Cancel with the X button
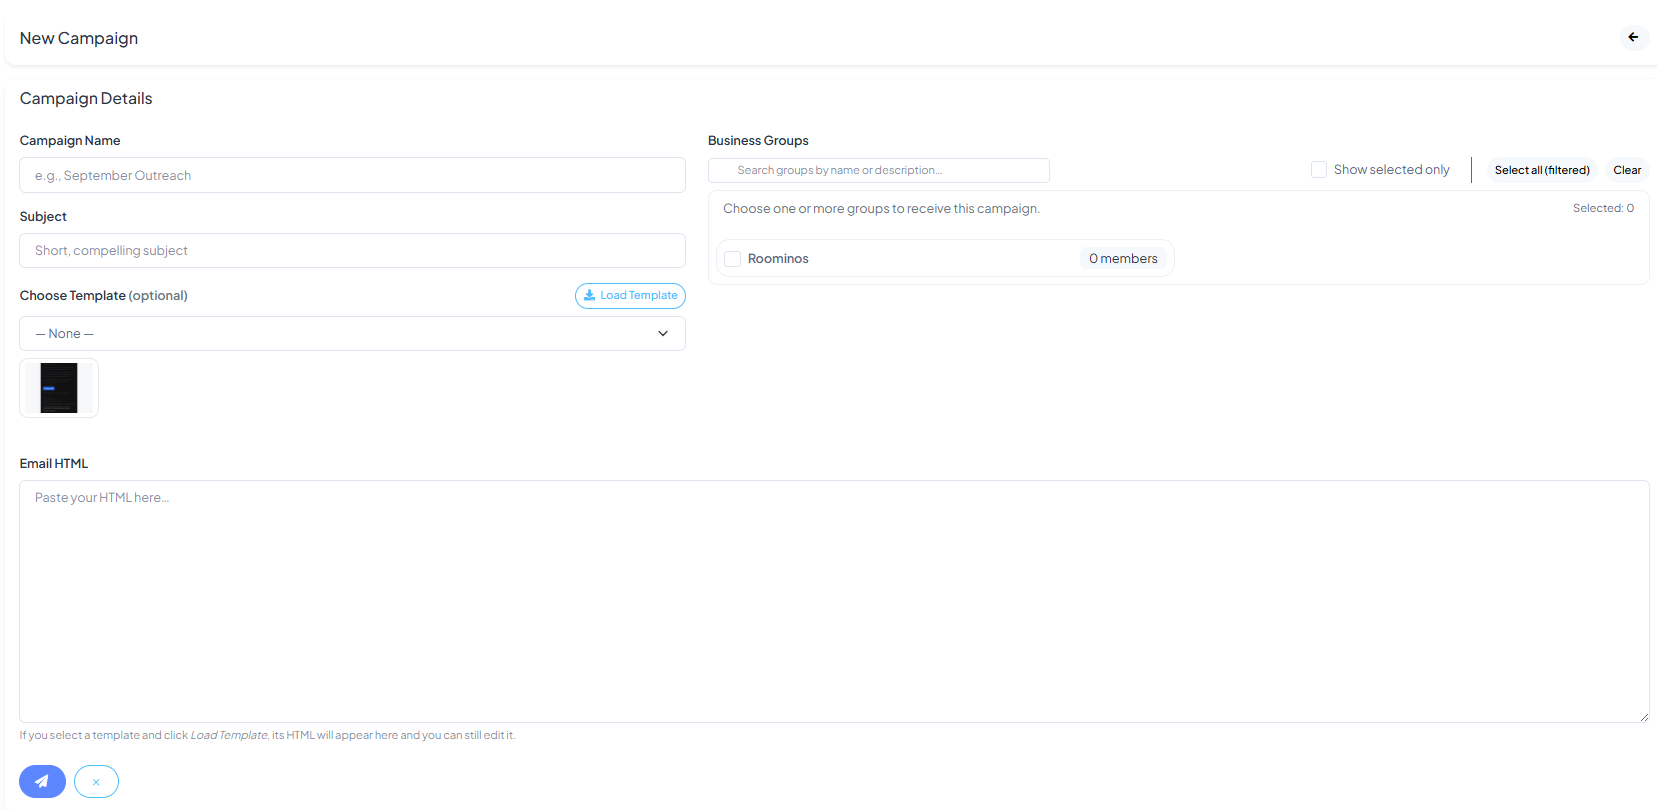Image resolution: width=1657 pixels, height=811 pixels. [x=96, y=781]
